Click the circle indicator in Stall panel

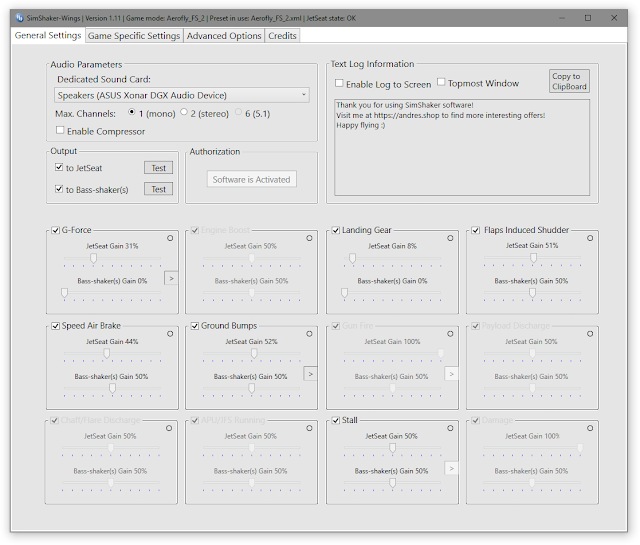point(450,428)
